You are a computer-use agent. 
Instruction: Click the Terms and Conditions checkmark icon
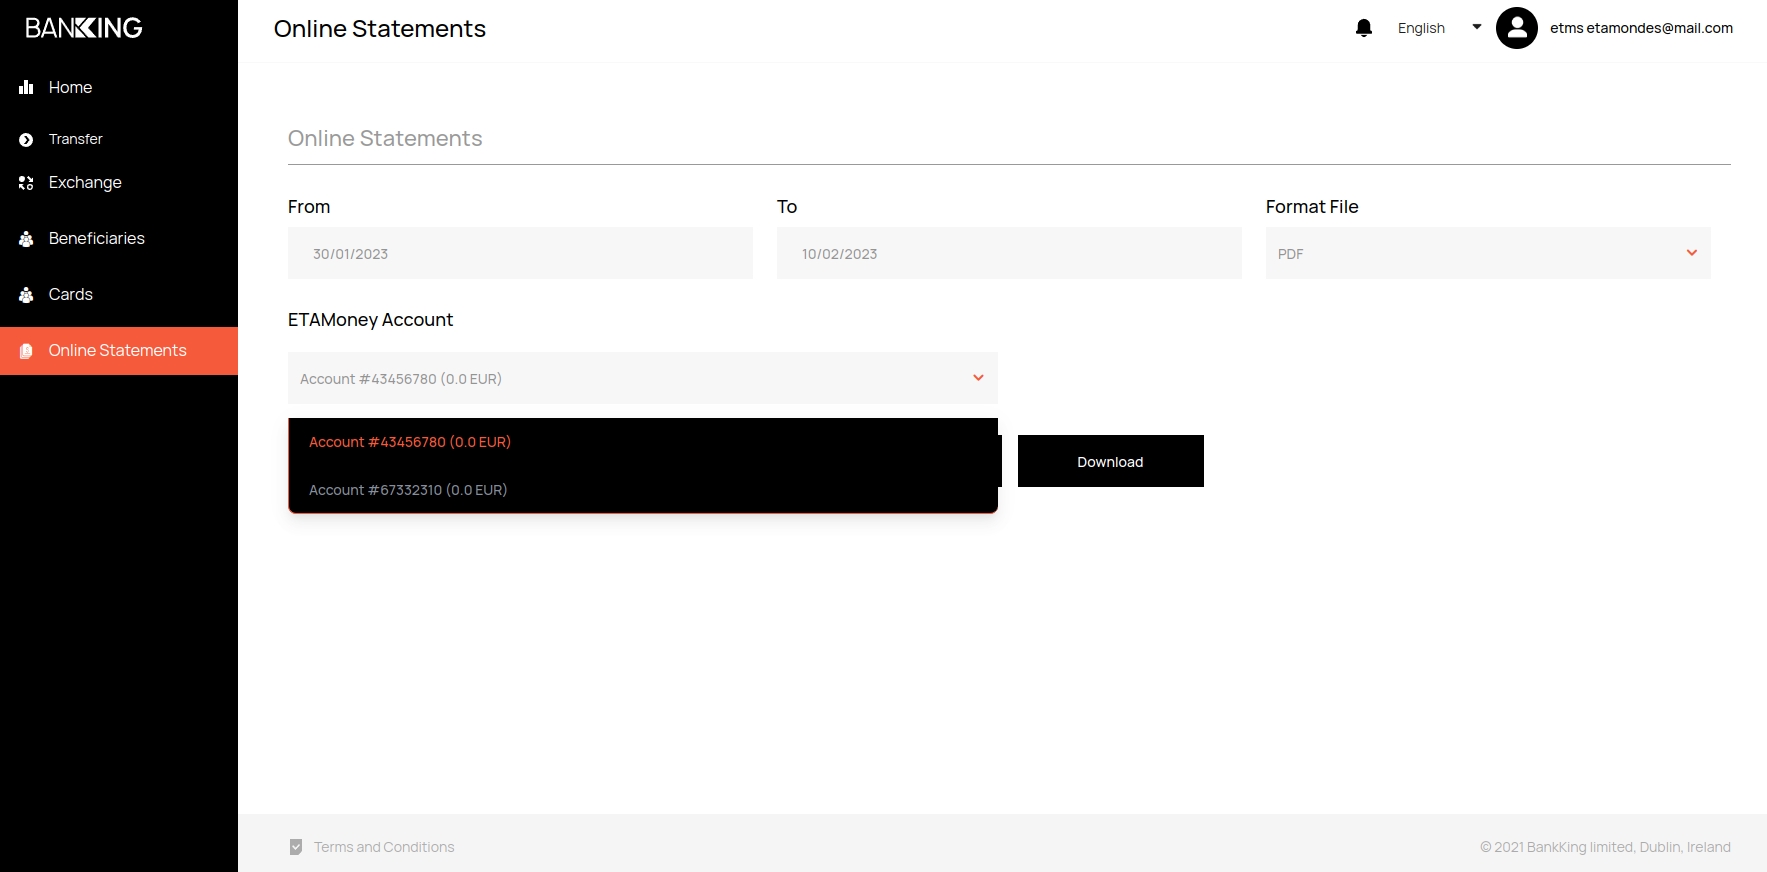coord(296,847)
